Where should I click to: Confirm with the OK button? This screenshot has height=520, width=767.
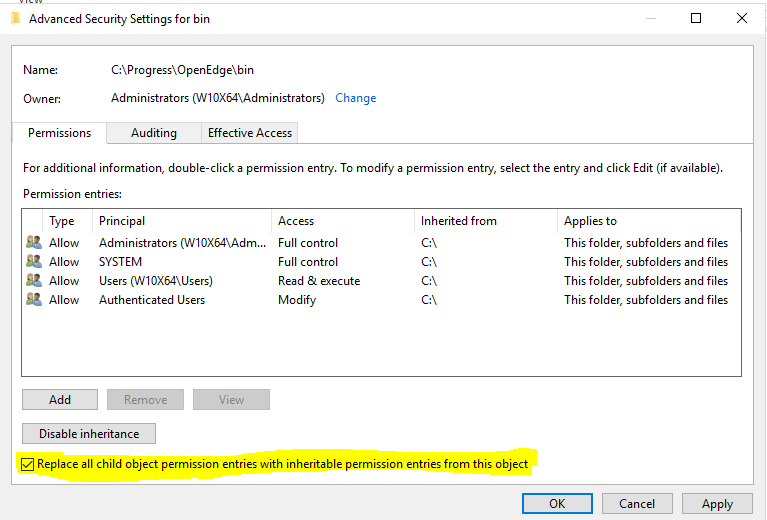click(557, 504)
